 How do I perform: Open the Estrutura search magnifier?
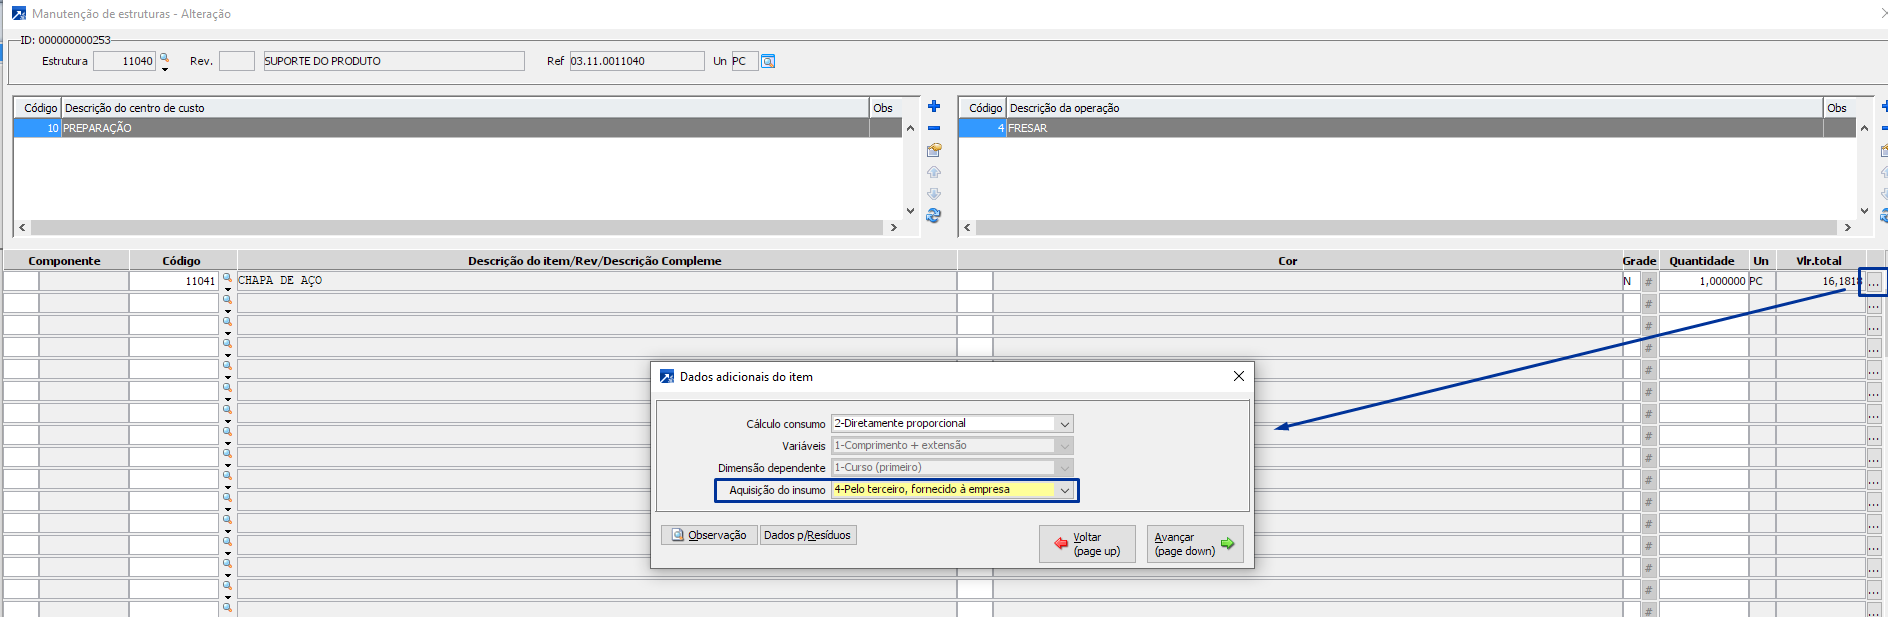(165, 58)
